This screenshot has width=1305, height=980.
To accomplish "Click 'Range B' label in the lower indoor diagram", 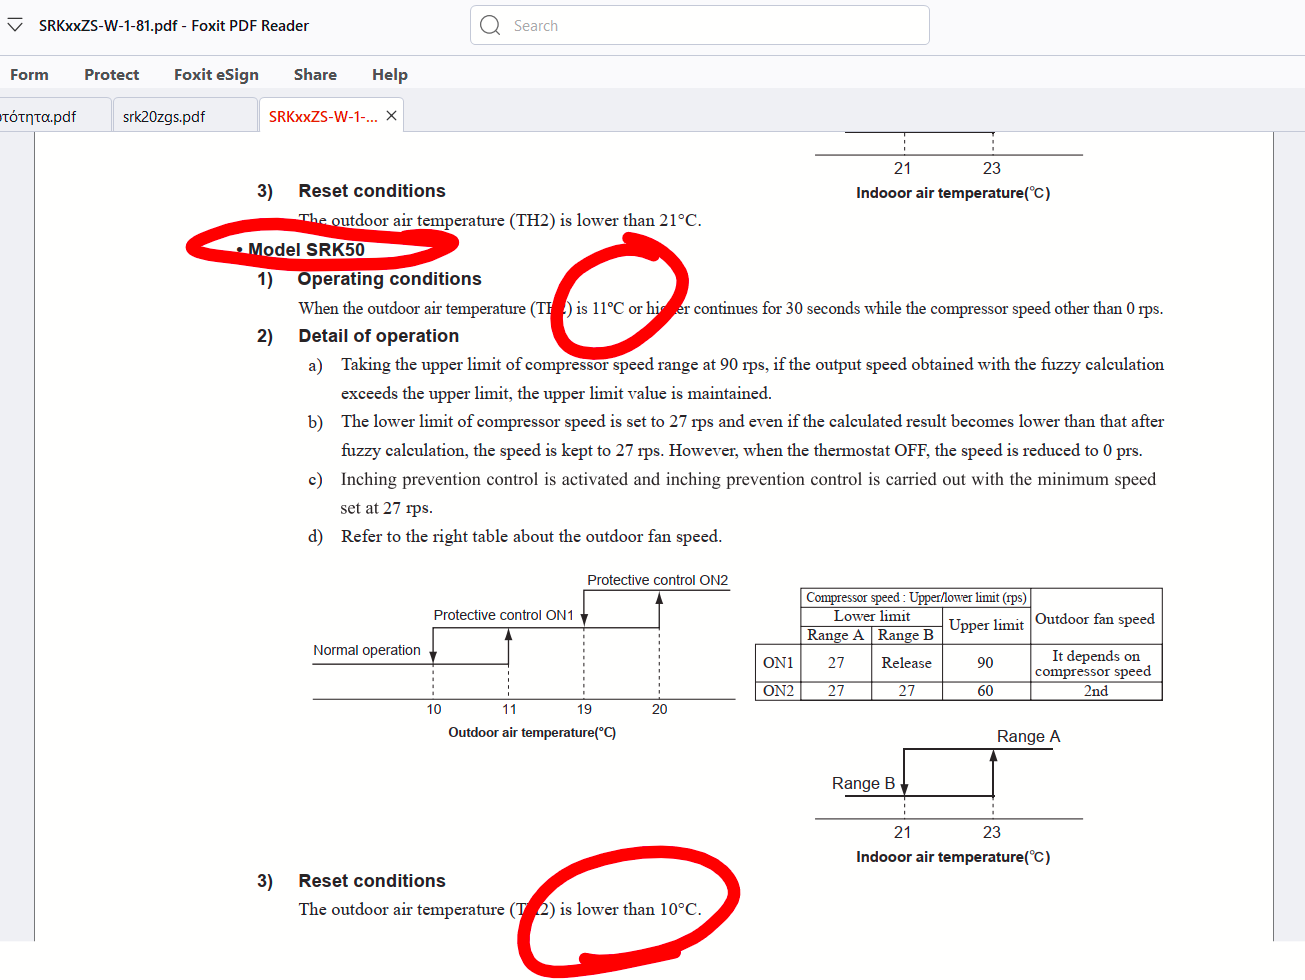I will [x=863, y=784].
